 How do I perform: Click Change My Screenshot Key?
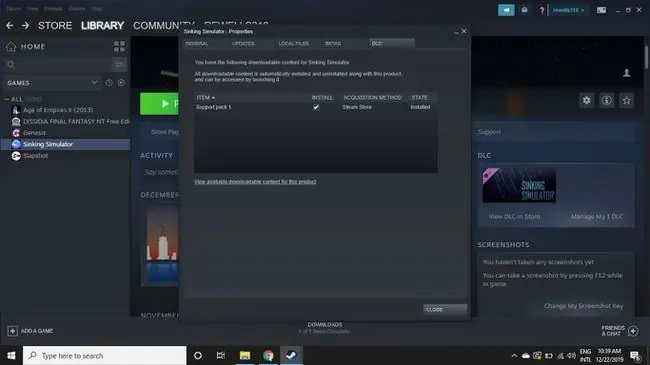583,306
